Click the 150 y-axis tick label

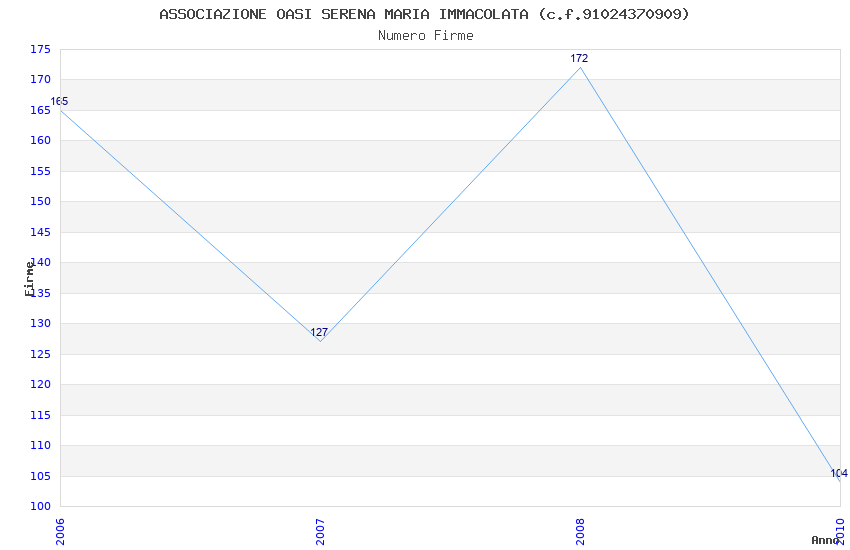pos(40,202)
